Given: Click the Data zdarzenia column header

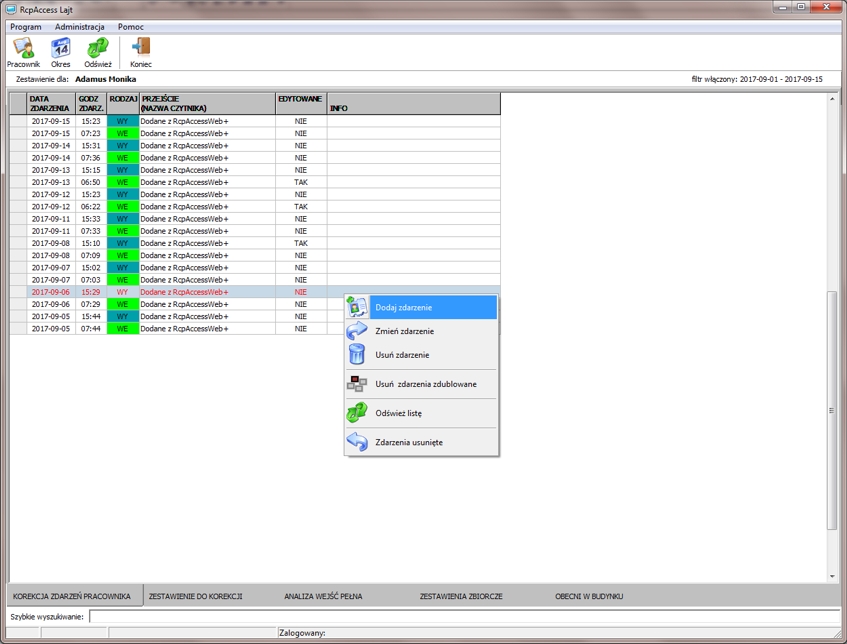Looking at the screenshot, I should click(x=51, y=104).
